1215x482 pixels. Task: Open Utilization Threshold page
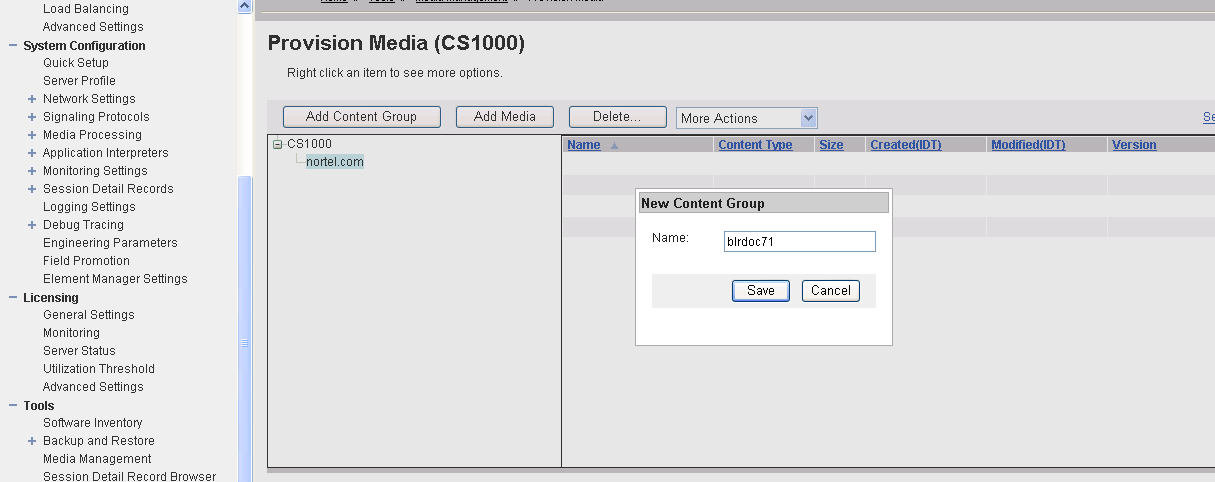(x=99, y=369)
